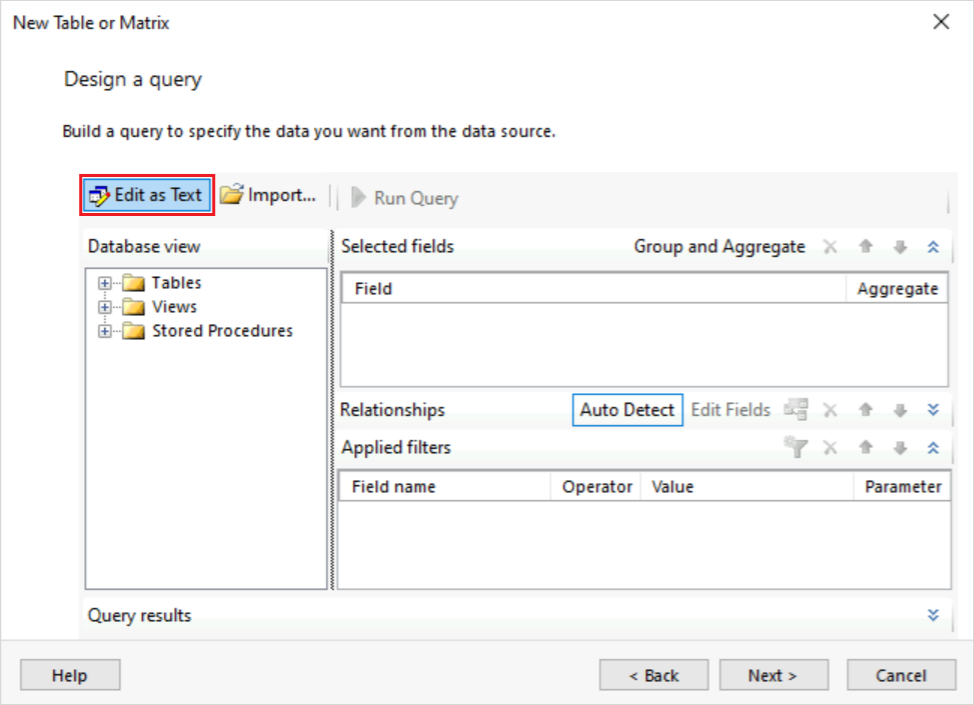Click the Auto Detect button
This screenshot has width=974, height=705.
pos(627,410)
